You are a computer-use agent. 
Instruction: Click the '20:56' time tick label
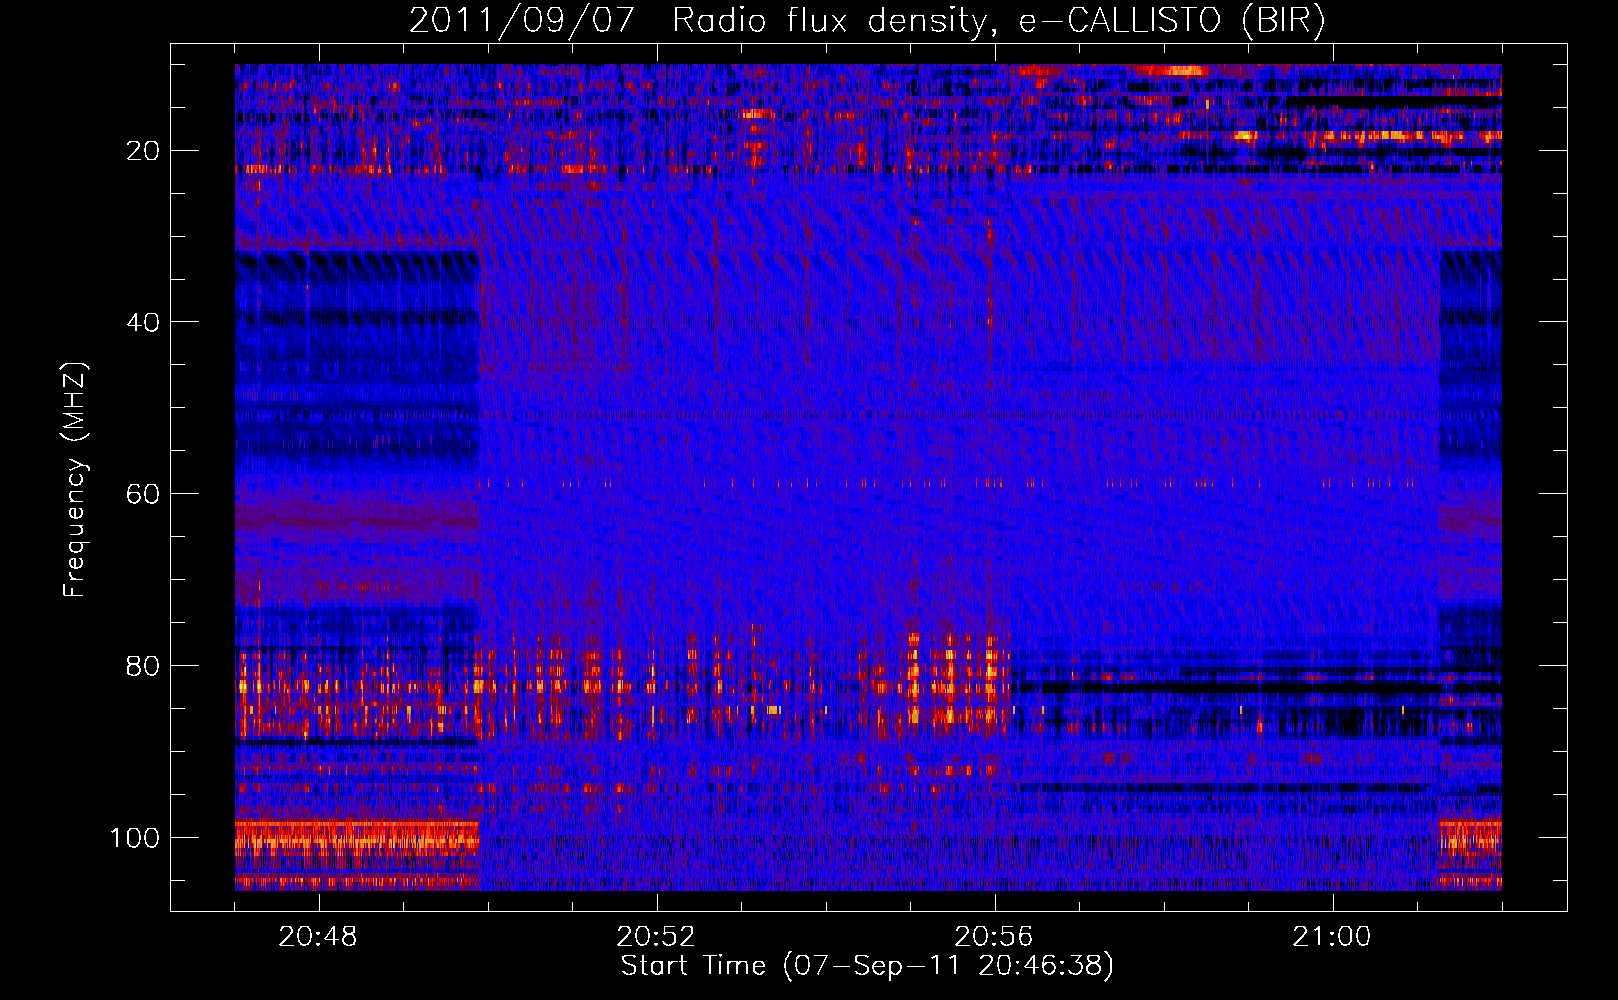click(x=994, y=937)
